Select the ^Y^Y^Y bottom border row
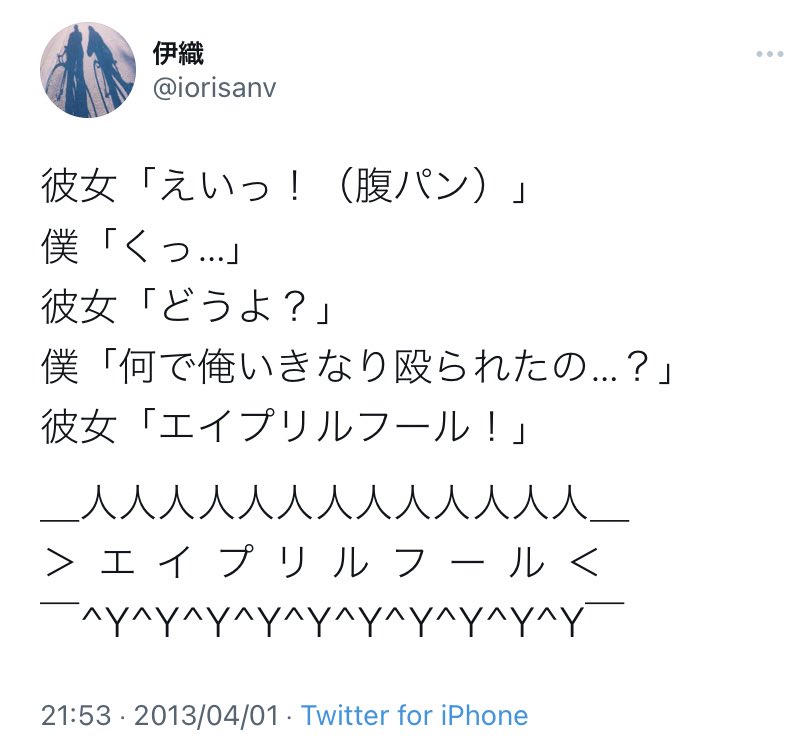The height and width of the screenshot is (753, 807). click(x=332, y=619)
